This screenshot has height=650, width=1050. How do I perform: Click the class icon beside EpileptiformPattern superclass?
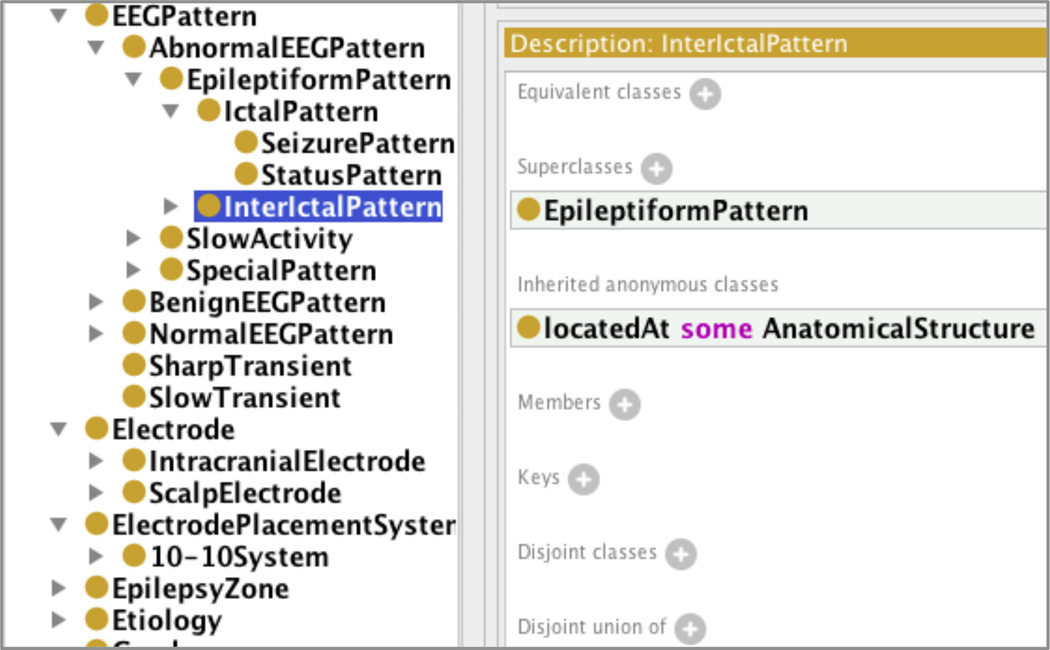coord(528,211)
